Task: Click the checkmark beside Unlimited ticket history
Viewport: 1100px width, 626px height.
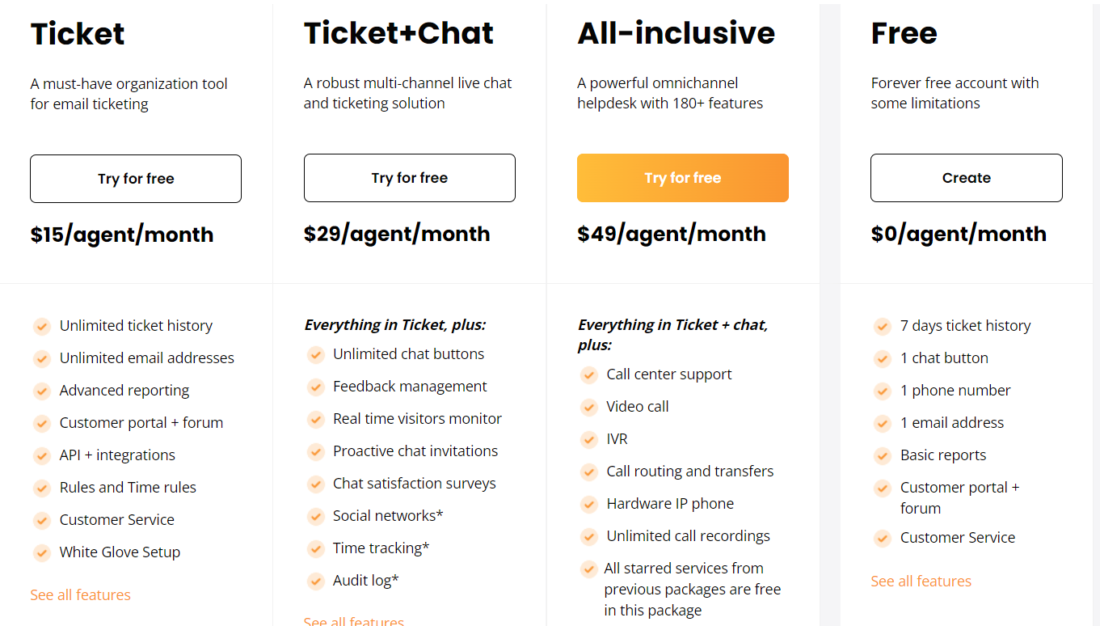Action: point(42,325)
